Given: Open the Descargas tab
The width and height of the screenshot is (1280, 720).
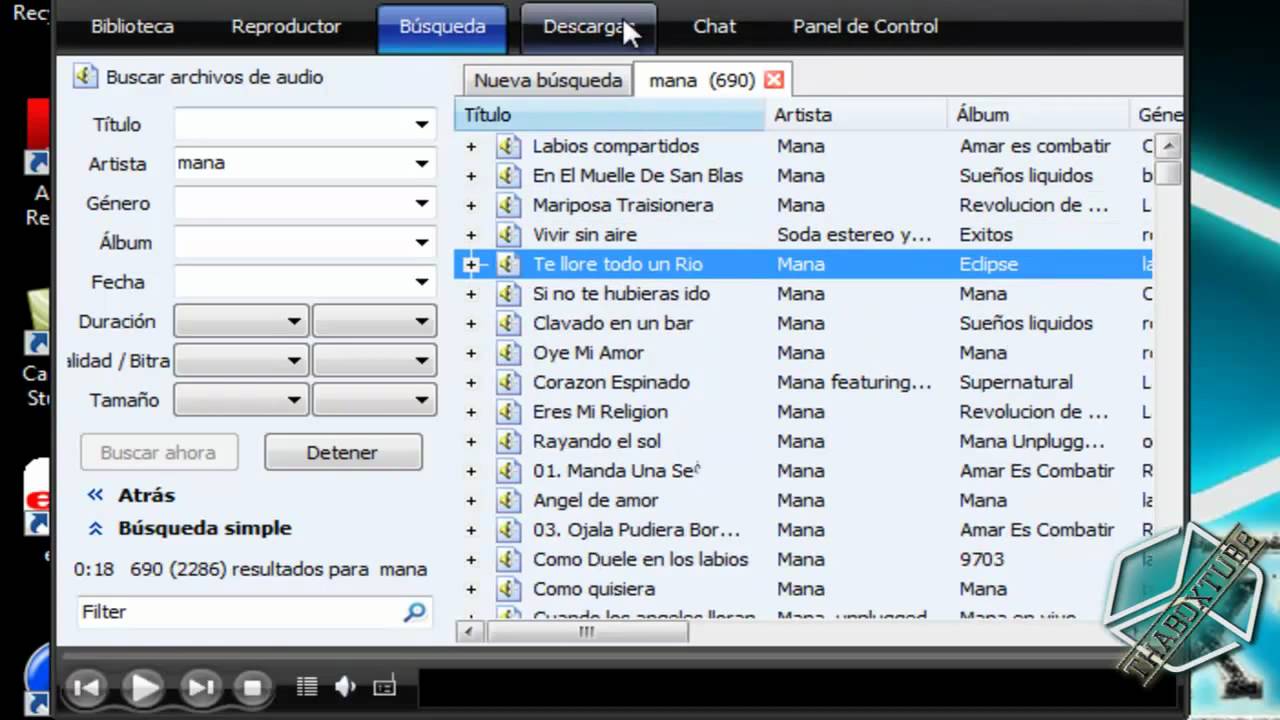Looking at the screenshot, I should click(x=589, y=27).
